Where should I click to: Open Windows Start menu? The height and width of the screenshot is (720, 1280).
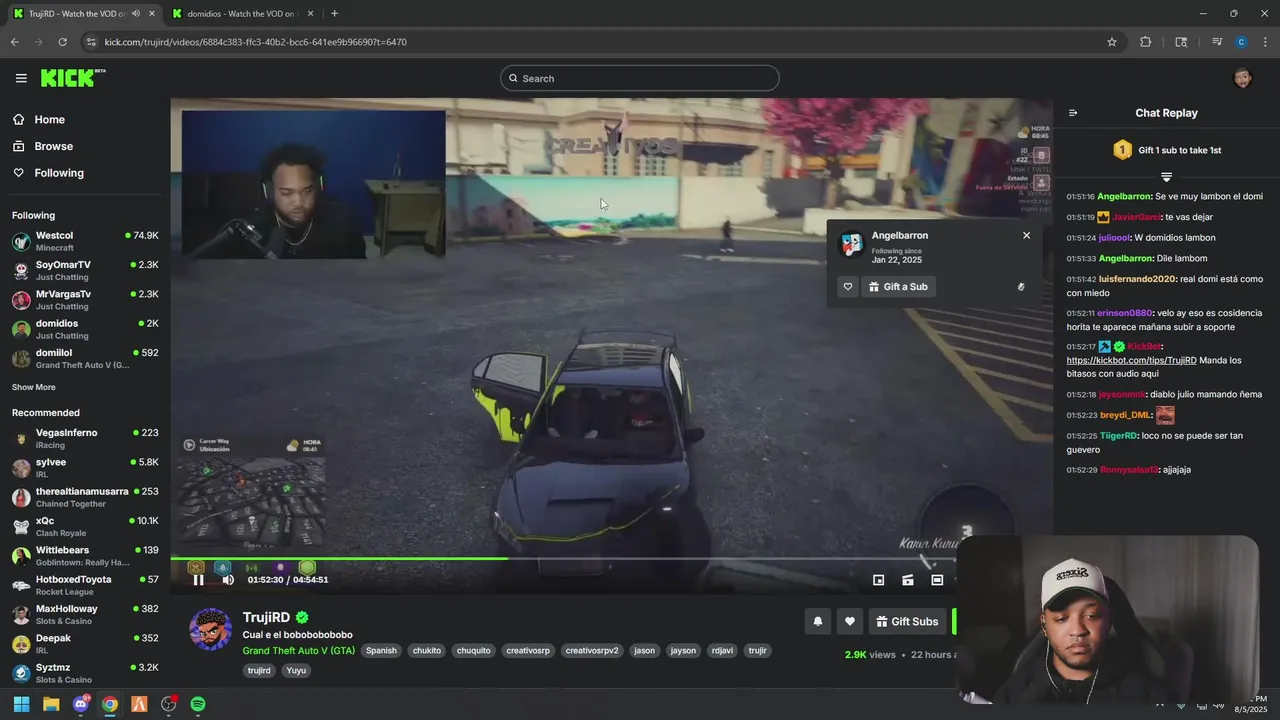pyautogui.click(x=21, y=704)
